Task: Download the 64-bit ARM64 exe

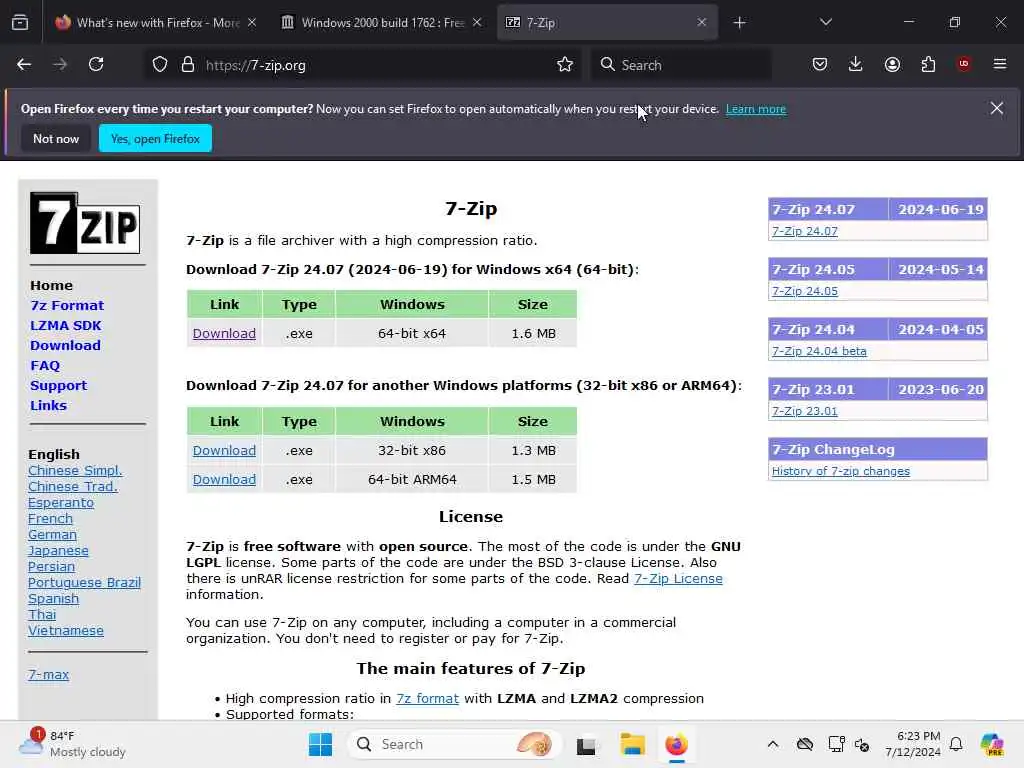Action: click(x=224, y=479)
